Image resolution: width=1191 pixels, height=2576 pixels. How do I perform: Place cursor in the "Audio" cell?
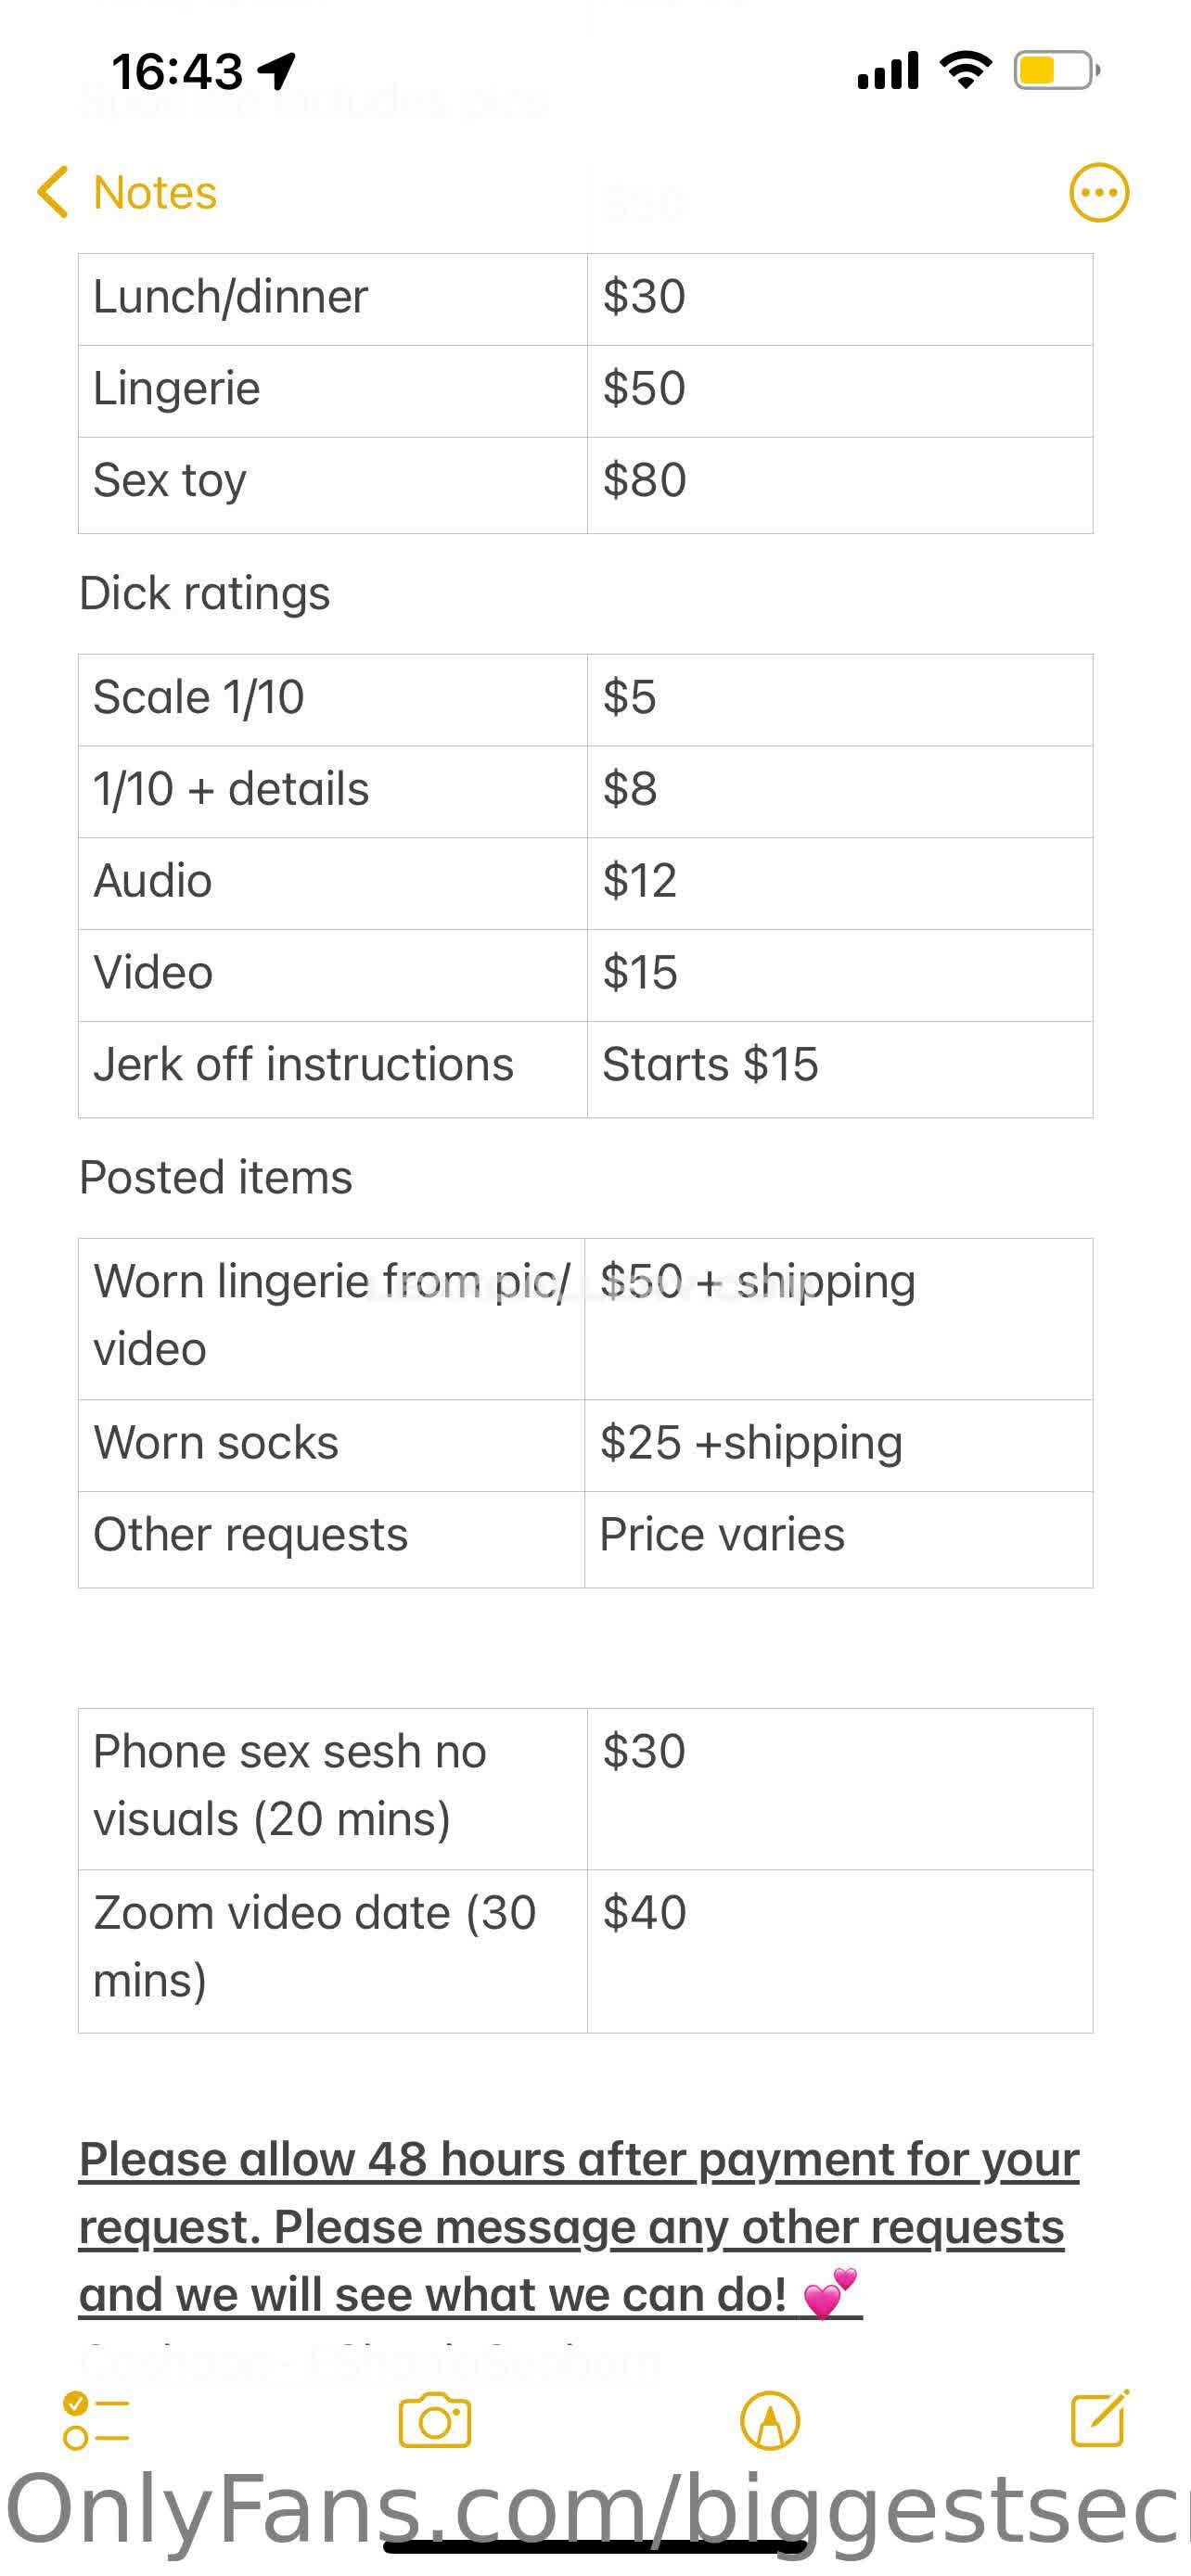[332, 882]
